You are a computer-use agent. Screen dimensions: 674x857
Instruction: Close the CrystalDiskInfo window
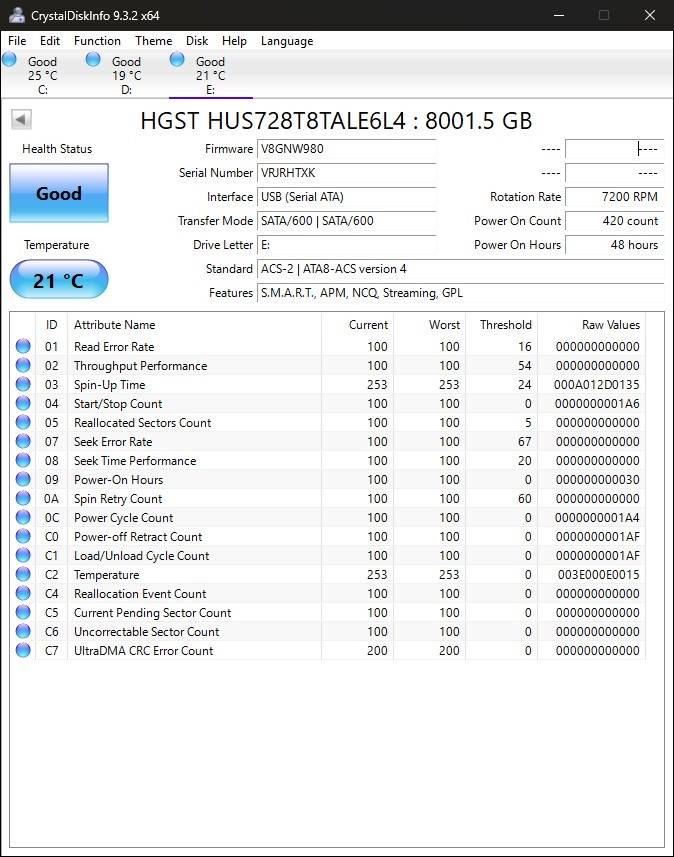649,15
